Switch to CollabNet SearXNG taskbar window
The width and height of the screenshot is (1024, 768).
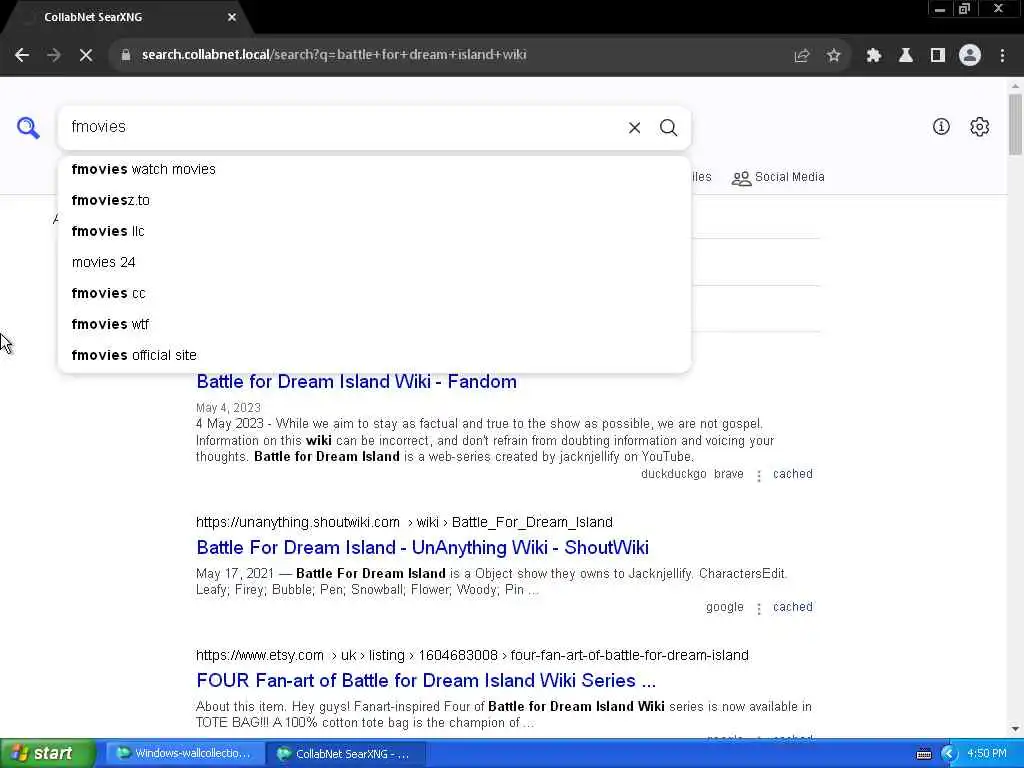(x=346, y=754)
